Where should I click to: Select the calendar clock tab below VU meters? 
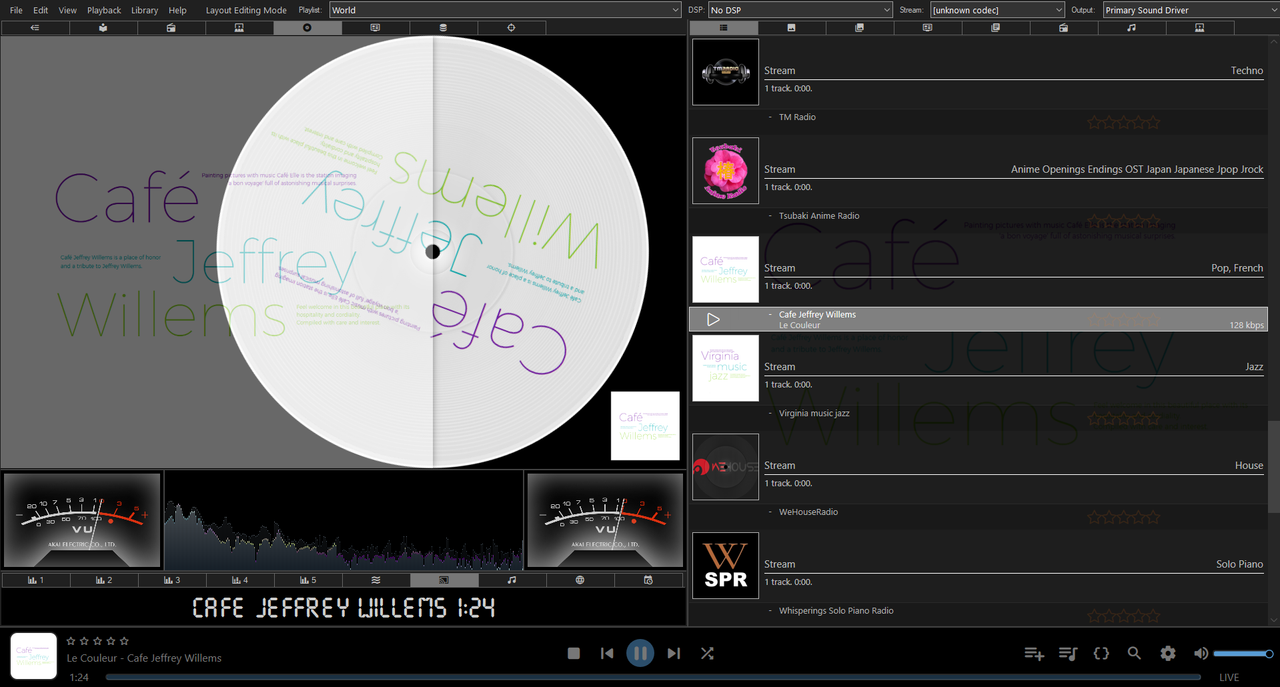pyautogui.click(x=648, y=580)
